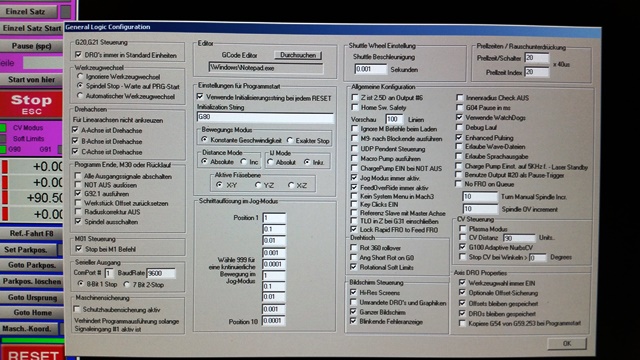Click the red Stop ESC button

31,104
